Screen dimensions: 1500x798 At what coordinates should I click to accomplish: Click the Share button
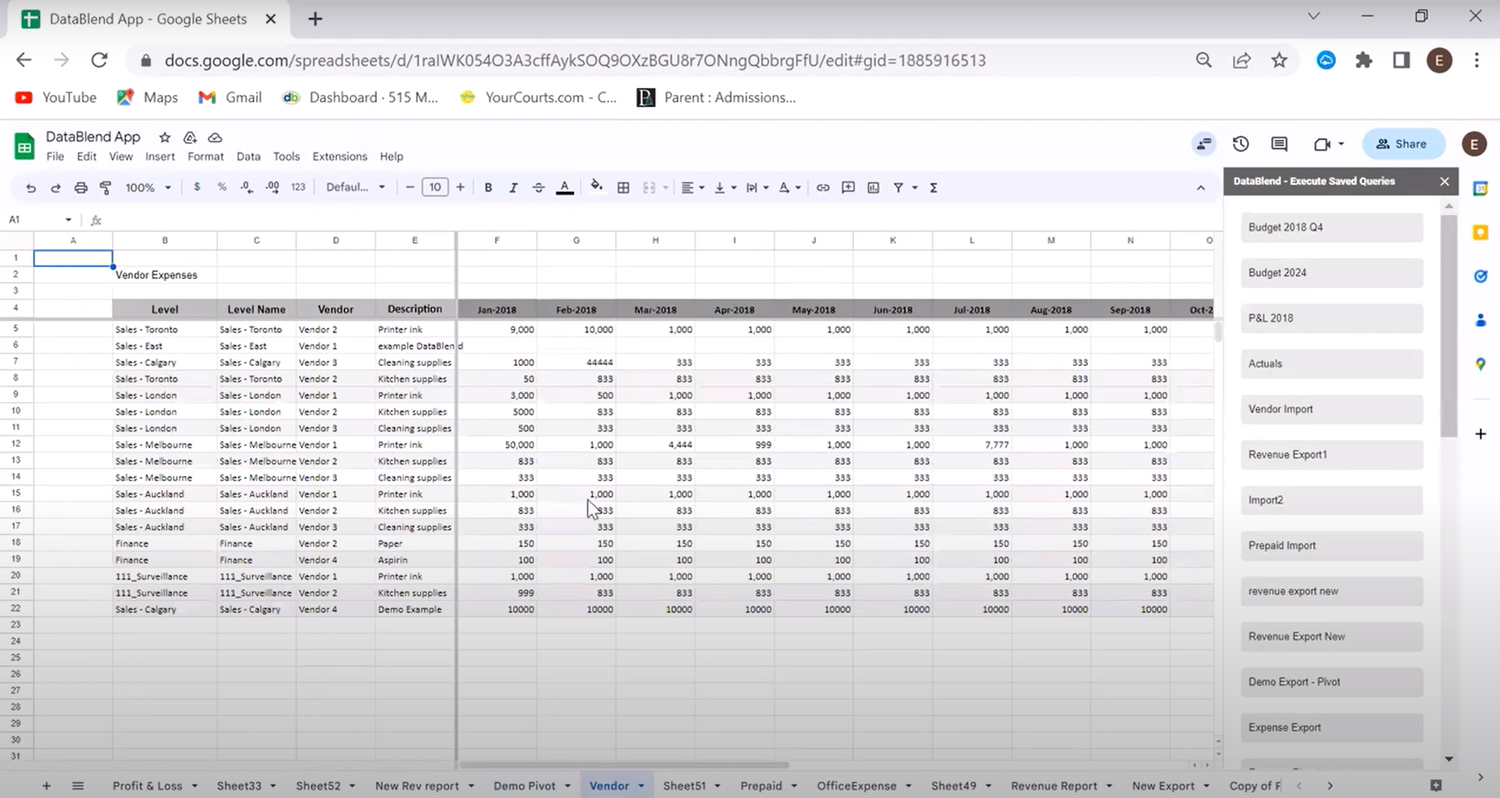tap(1403, 144)
